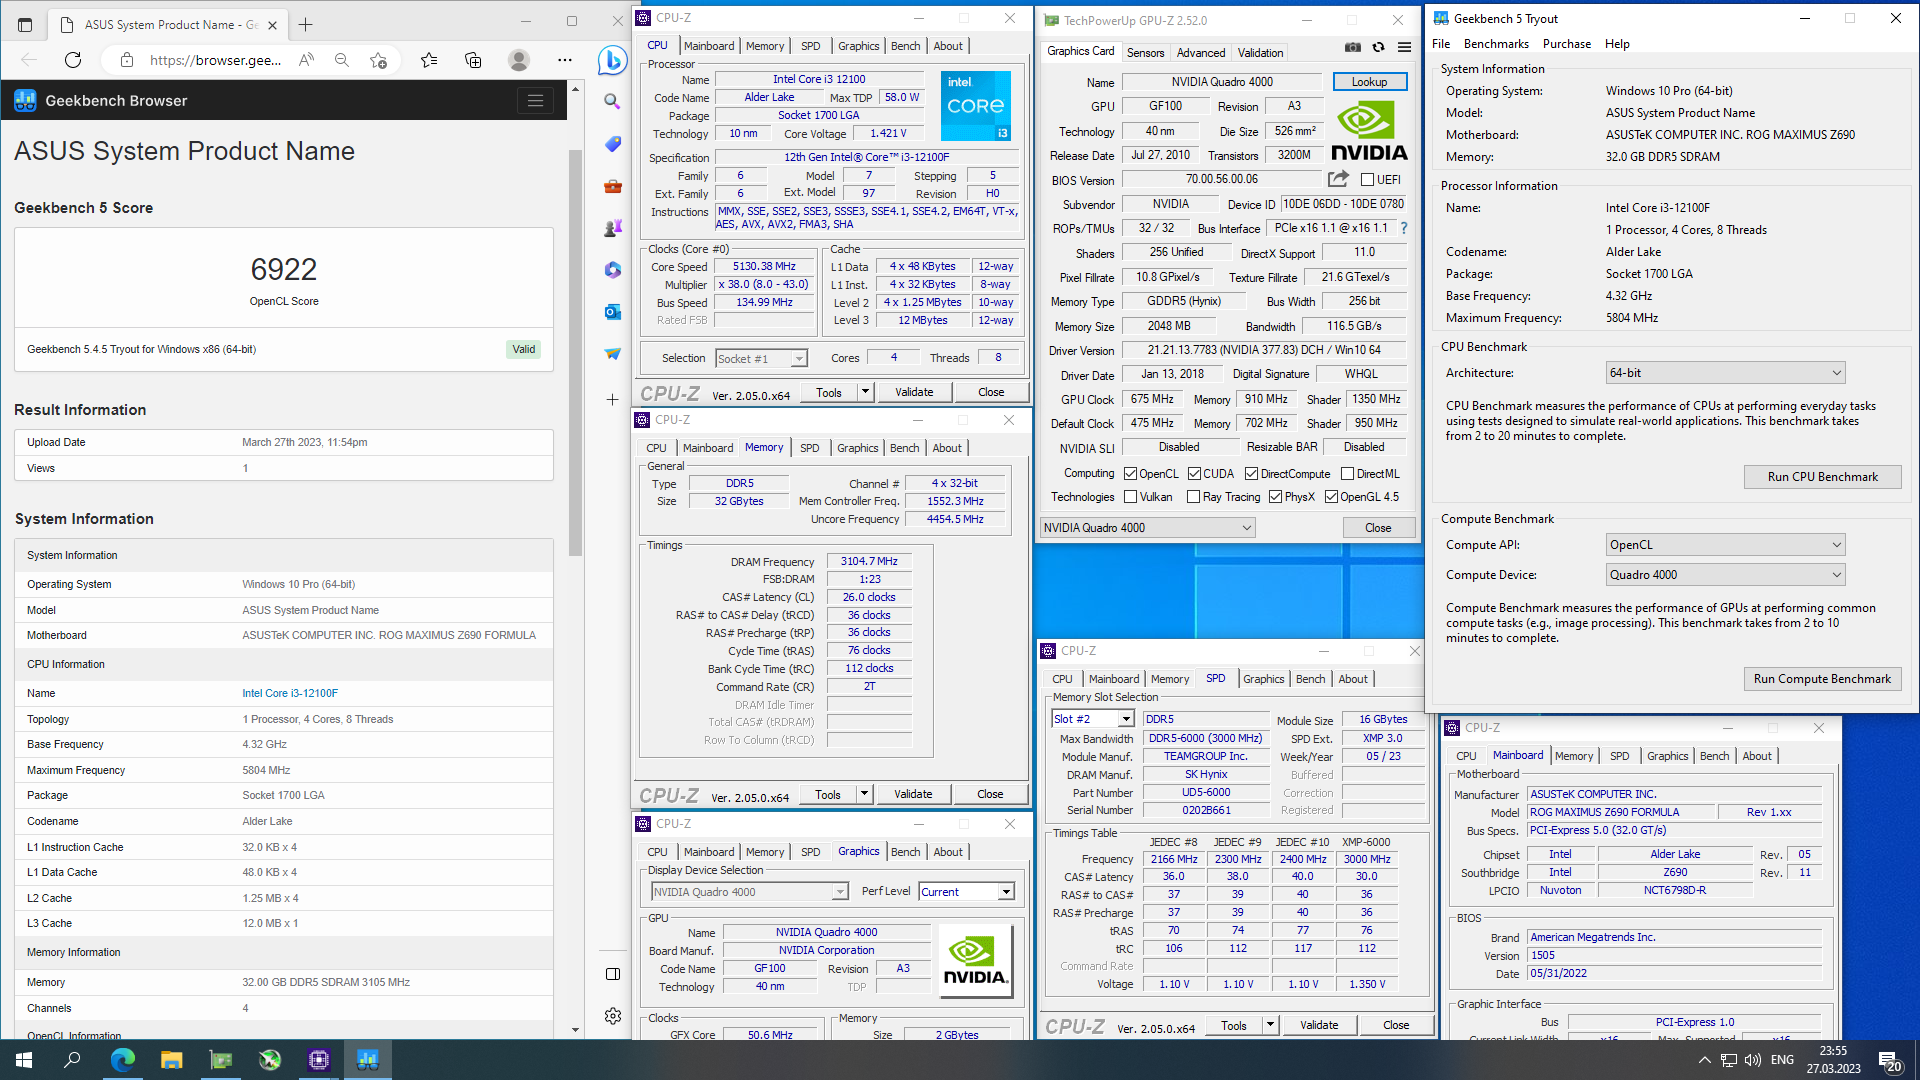Toggle the PhysX checkbox in GPU-Z
Screen dimensions: 1920x1080
pos(1275,497)
